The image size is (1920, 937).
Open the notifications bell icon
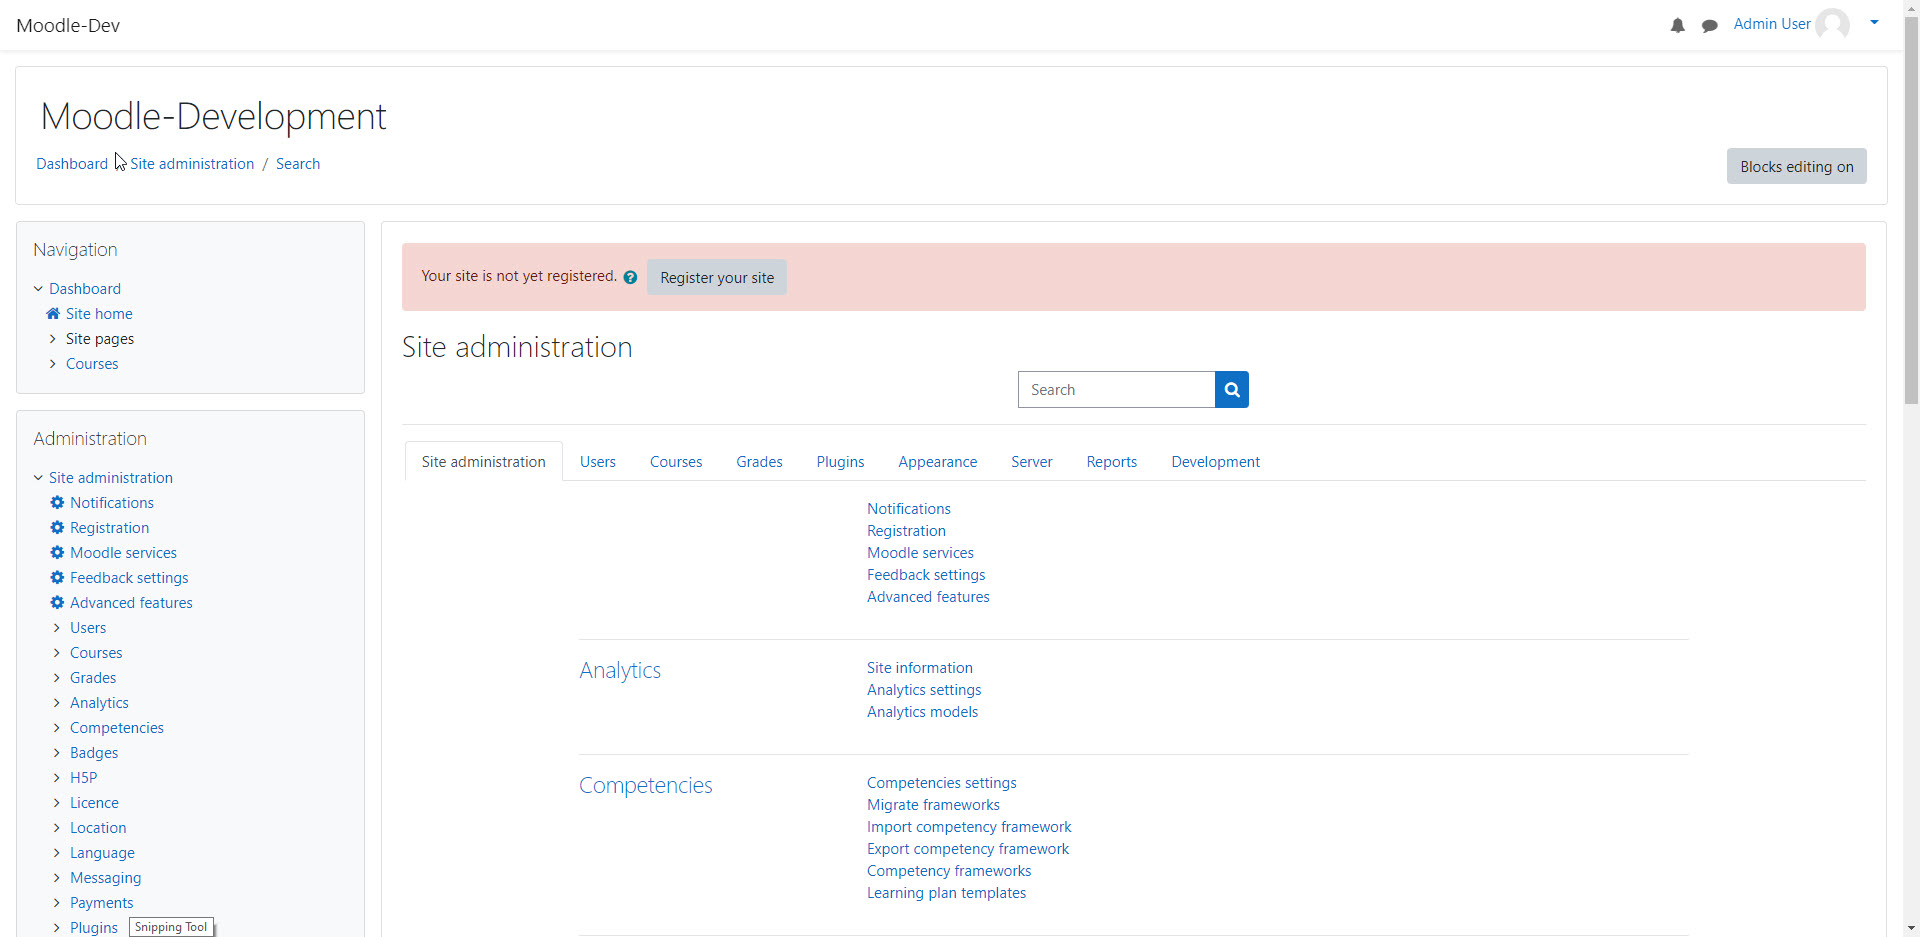point(1677,25)
